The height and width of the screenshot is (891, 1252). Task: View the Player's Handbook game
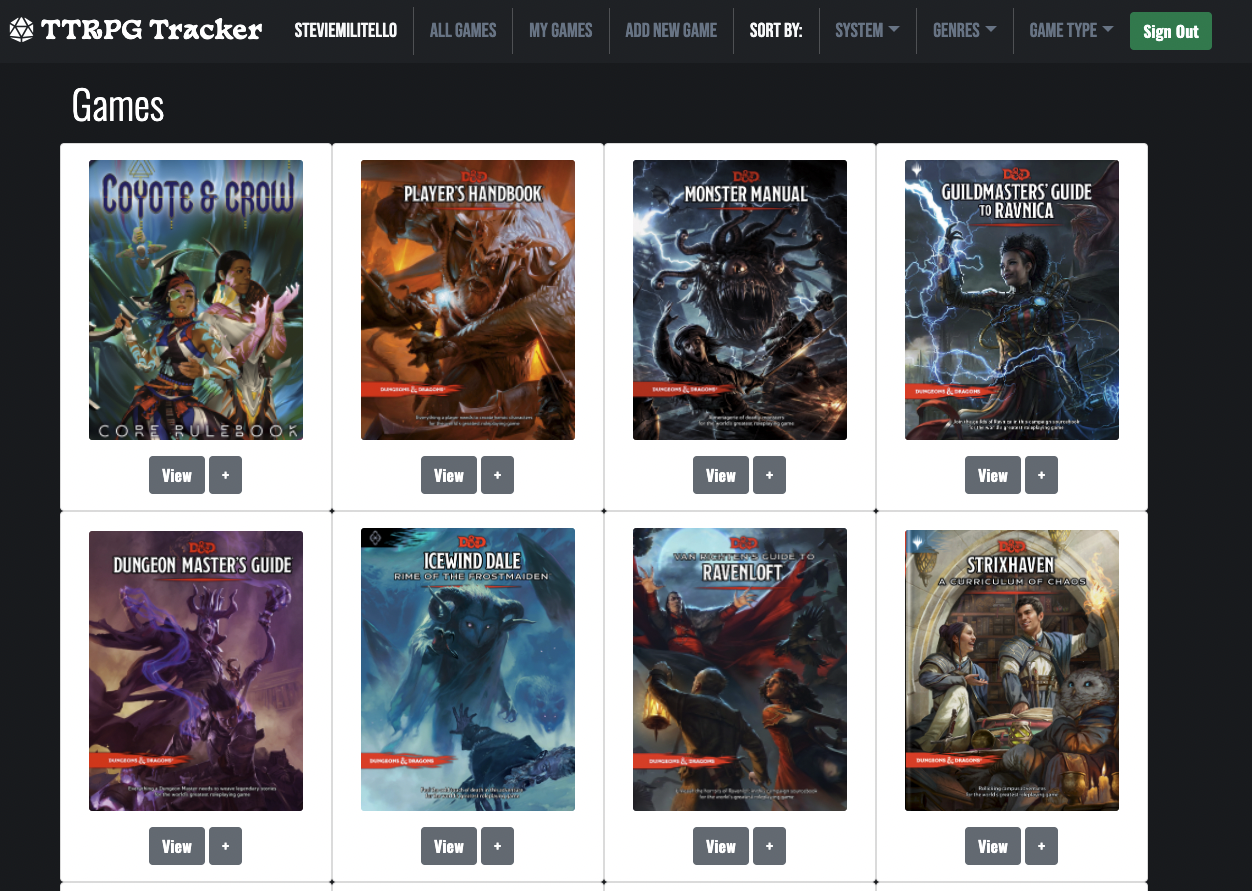coord(449,475)
